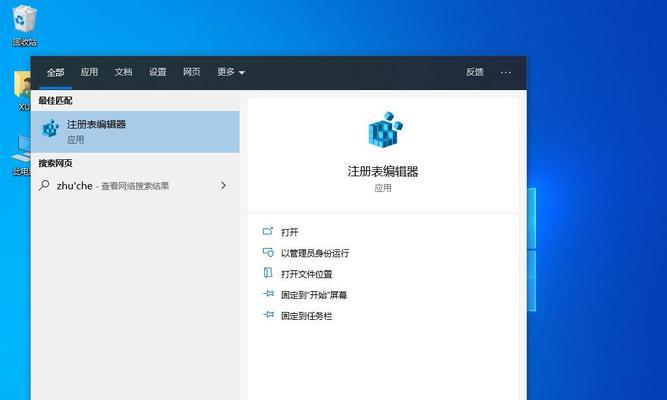Click the pin icon beside 固定到任务栏

click(268, 315)
